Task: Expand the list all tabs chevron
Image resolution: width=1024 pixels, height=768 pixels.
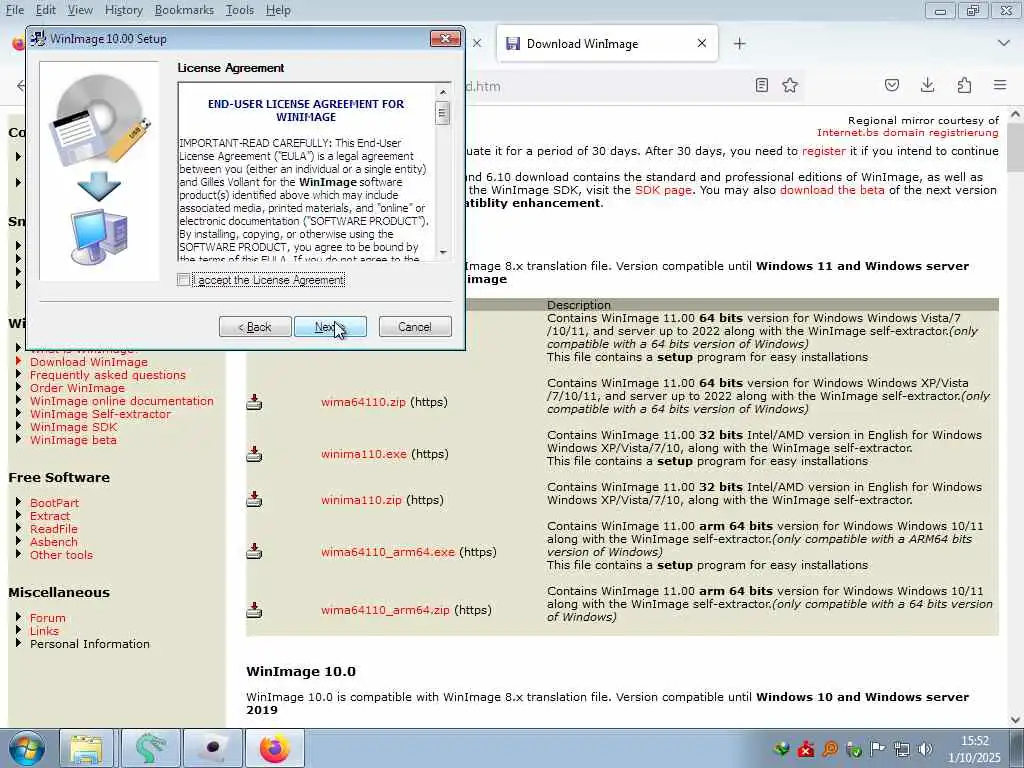Action: [x=1004, y=43]
